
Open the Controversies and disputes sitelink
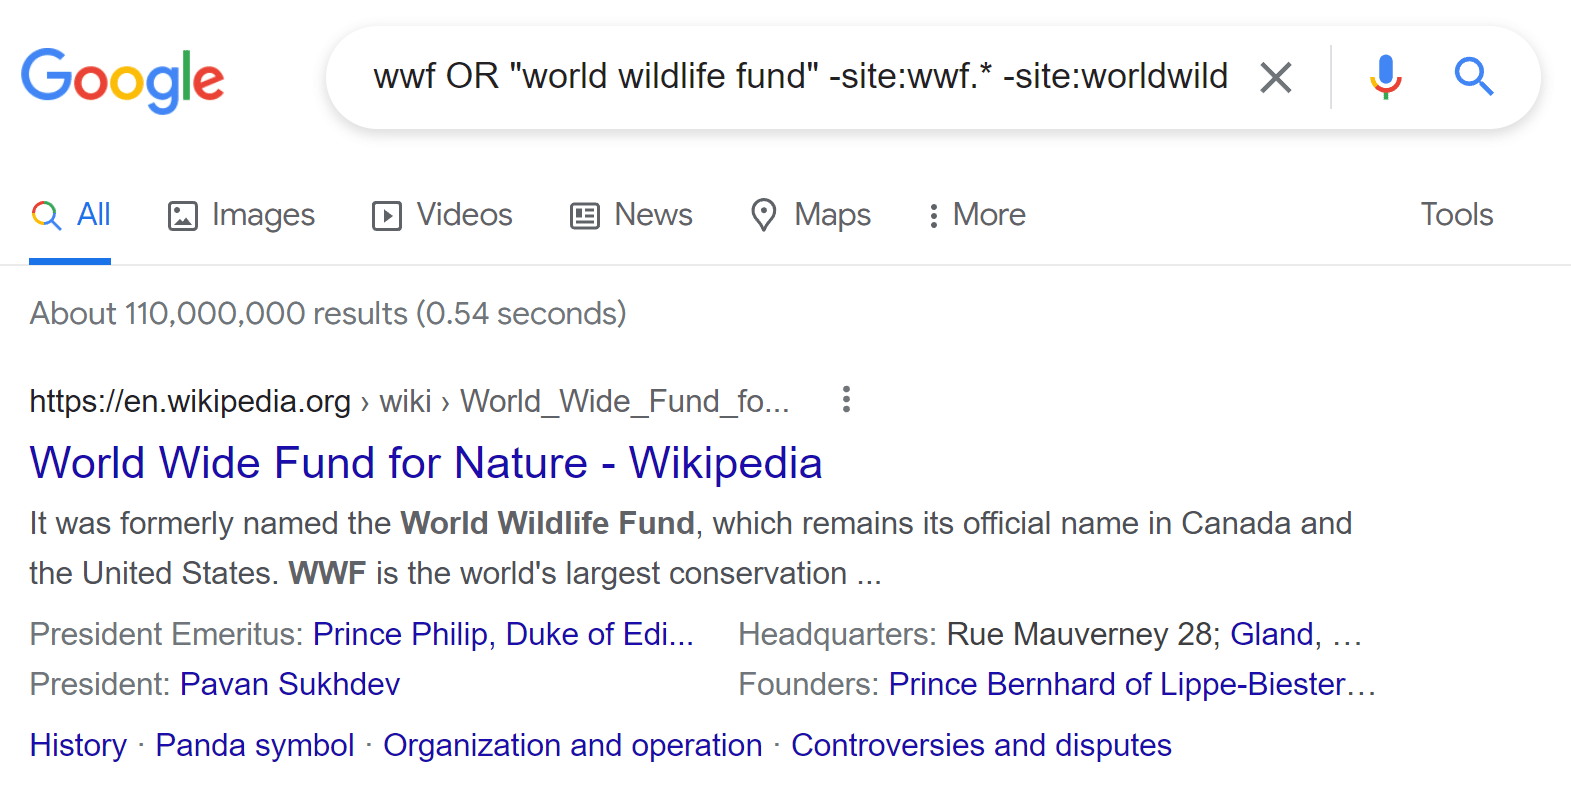tap(981, 745)
